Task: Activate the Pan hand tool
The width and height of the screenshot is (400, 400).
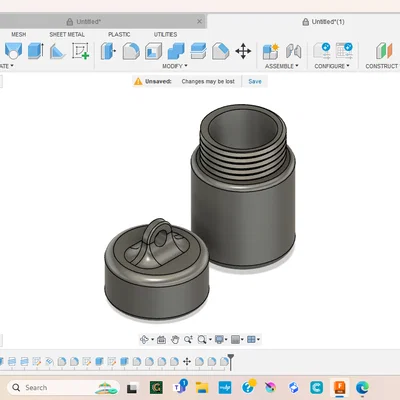Action: coord(175,340)
